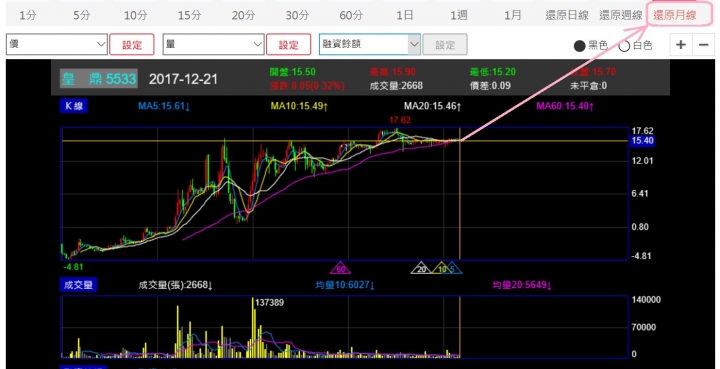720x369 pixels.
Task: Select the 1日 timeframe tab
Action: [x=405, y=15]
